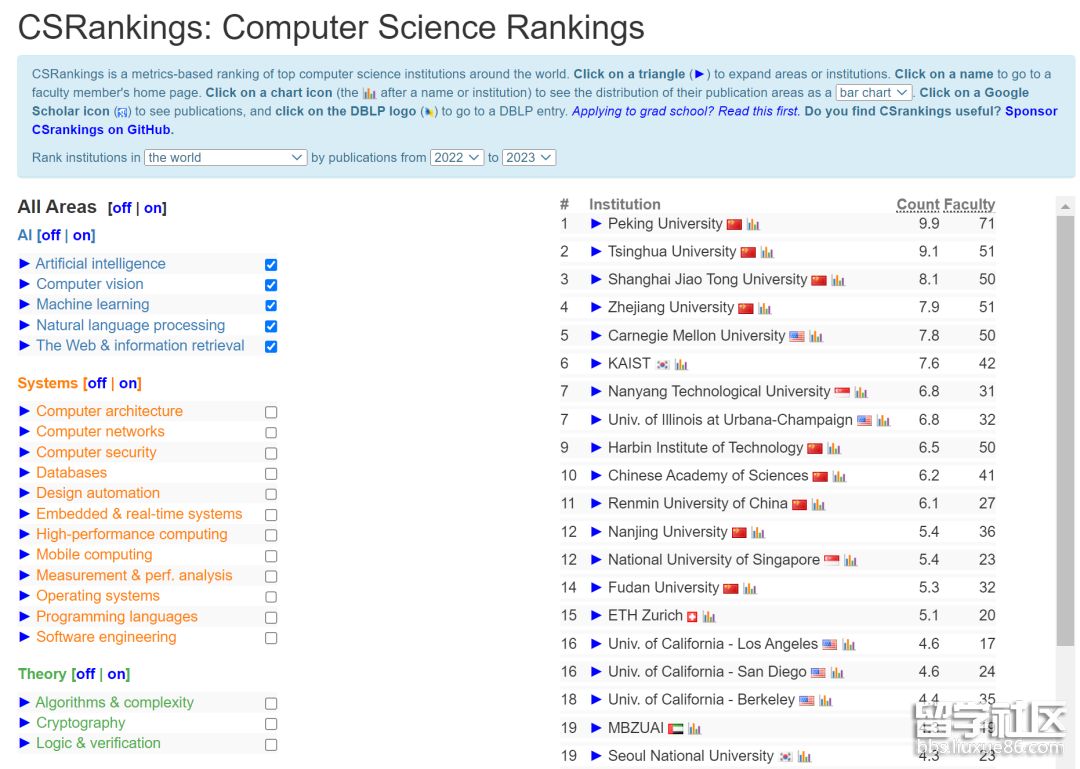Turn off AI areas via AI 'off'
1080x769 pixels.
pyautogui.click(x=51, y=236)
